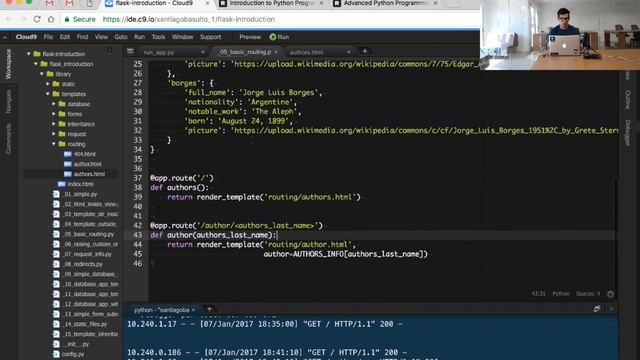Maximize the terminal panel icon

tap(597, 309)
